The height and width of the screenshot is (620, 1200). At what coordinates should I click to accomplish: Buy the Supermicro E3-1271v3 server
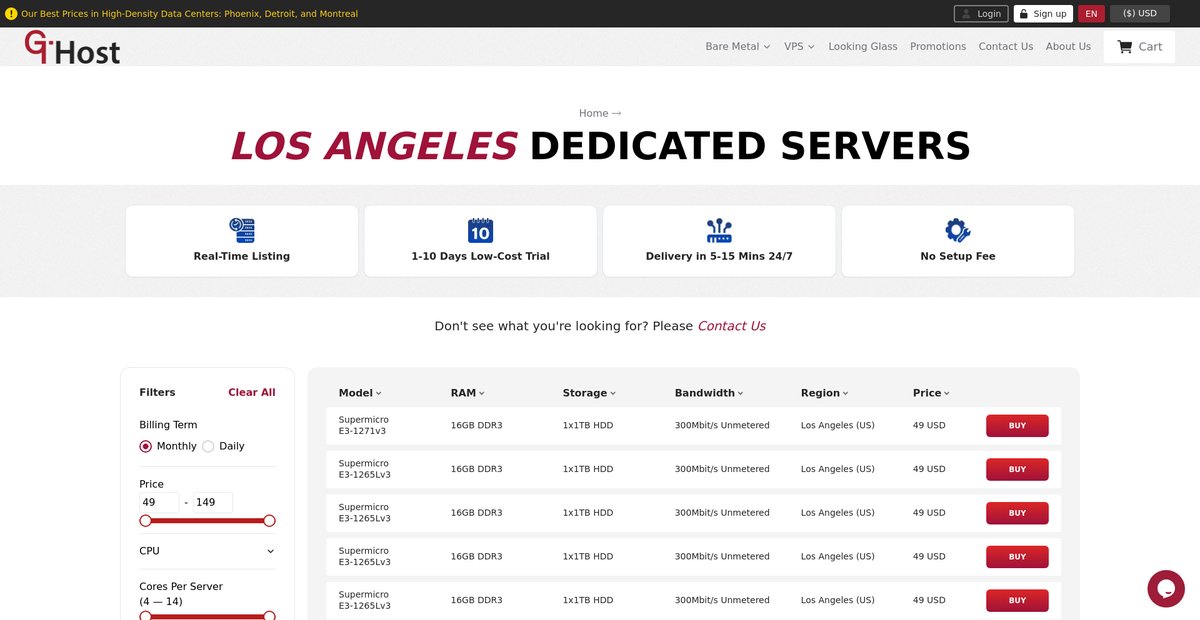pos(1017,426)
